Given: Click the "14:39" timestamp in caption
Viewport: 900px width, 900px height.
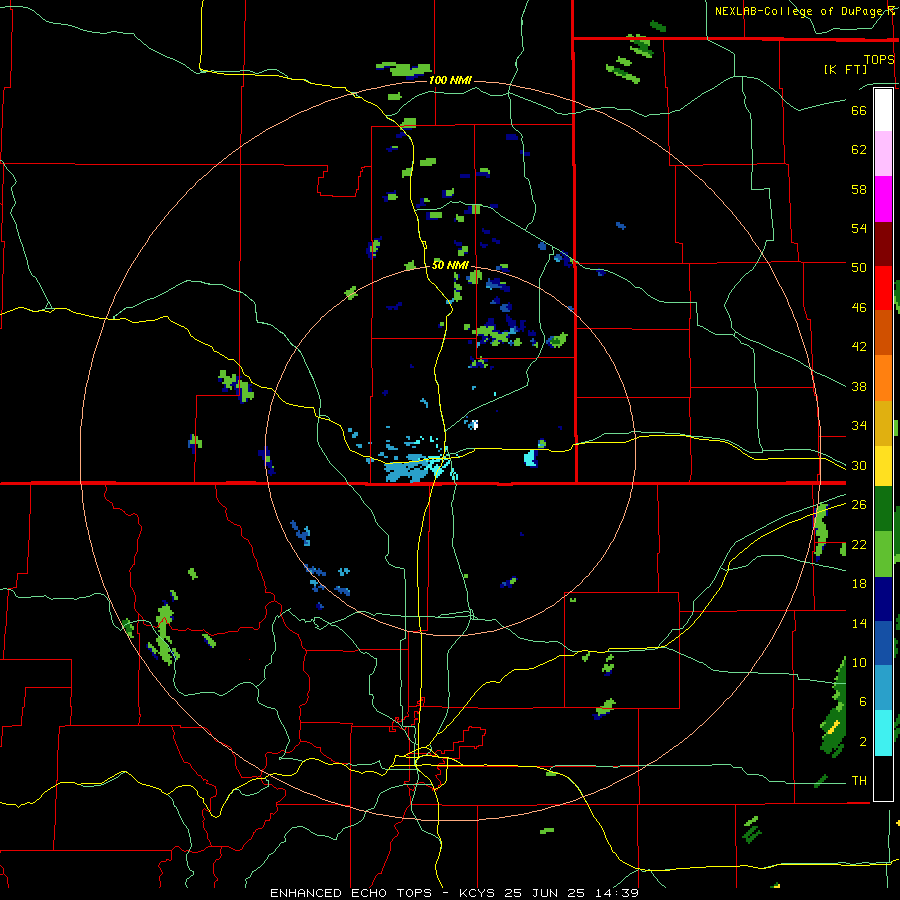Looking at the screenshot, I should pos(619,893).
